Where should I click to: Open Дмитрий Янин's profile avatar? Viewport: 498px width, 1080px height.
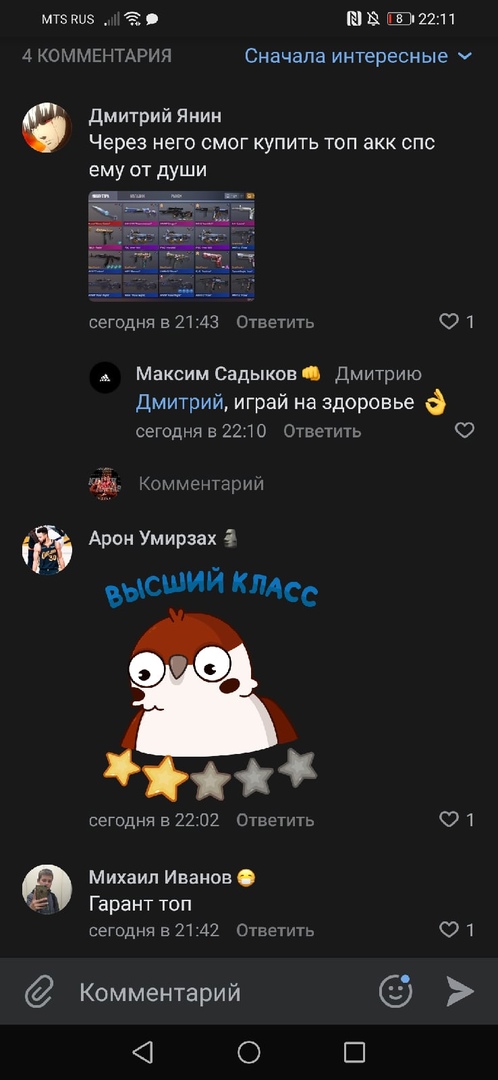pos(47,127)
